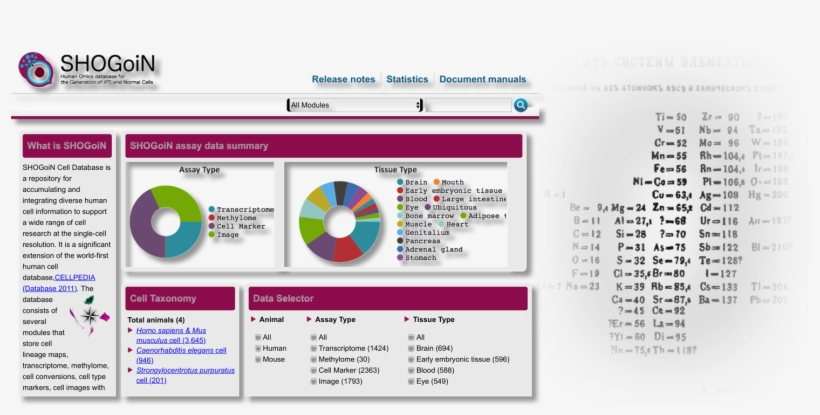The height and width of the screenshot is (415, 820).
Task: Check Image (1793) checkbox
Action: click(x=314, y=382)
